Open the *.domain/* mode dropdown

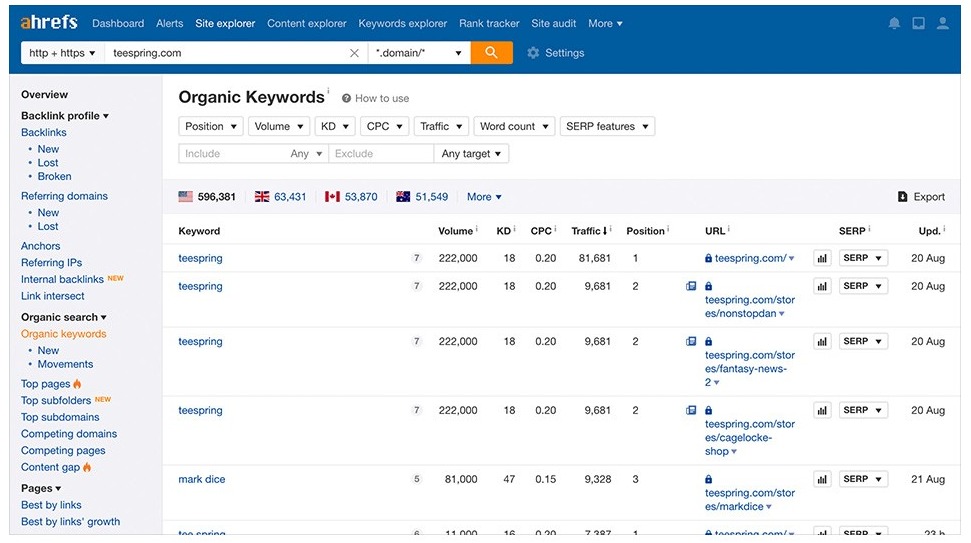(x=419, y=53)
